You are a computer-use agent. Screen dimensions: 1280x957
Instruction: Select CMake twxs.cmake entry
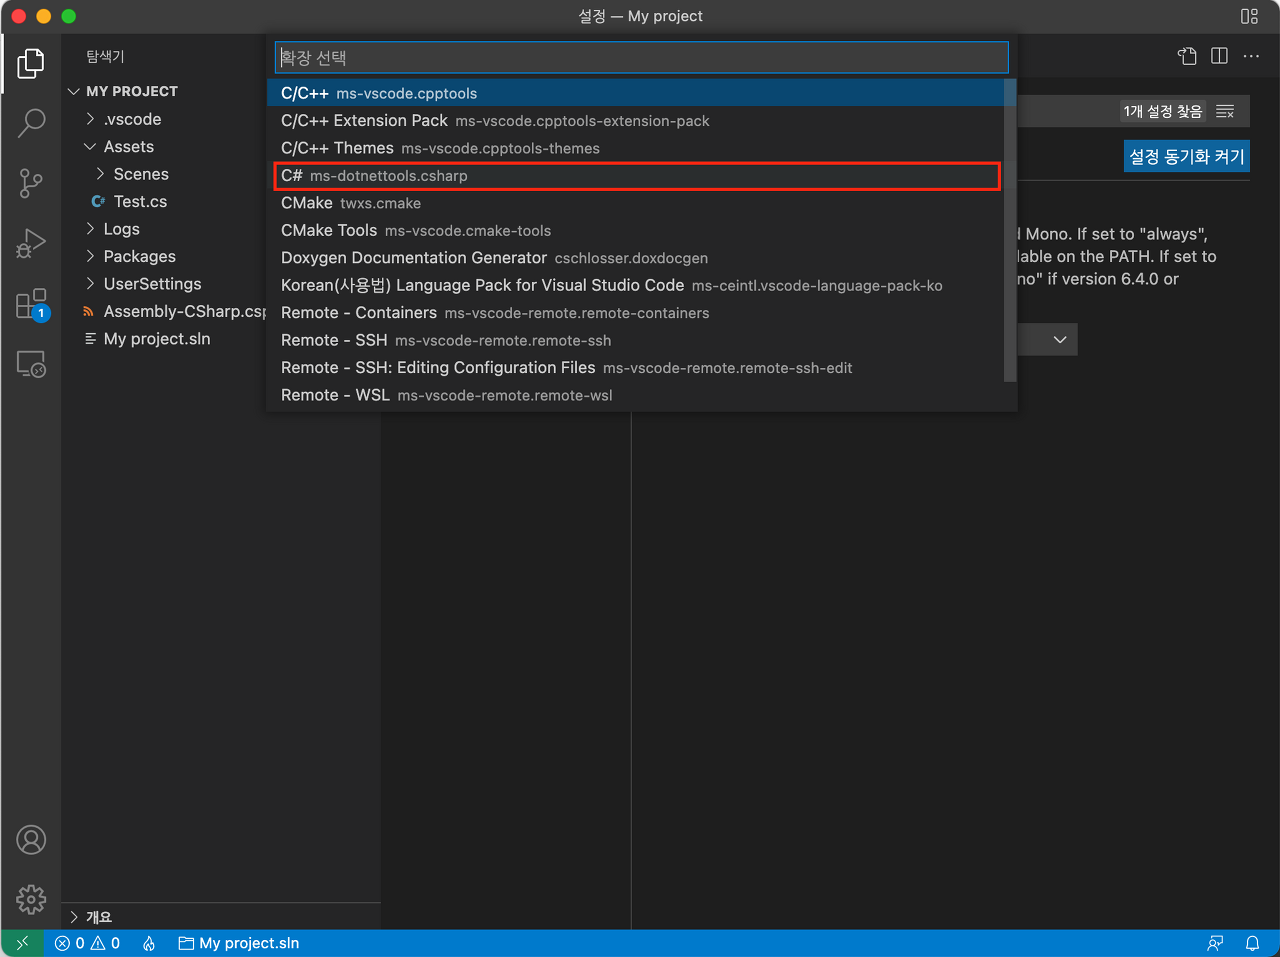[x=635, y=203]
